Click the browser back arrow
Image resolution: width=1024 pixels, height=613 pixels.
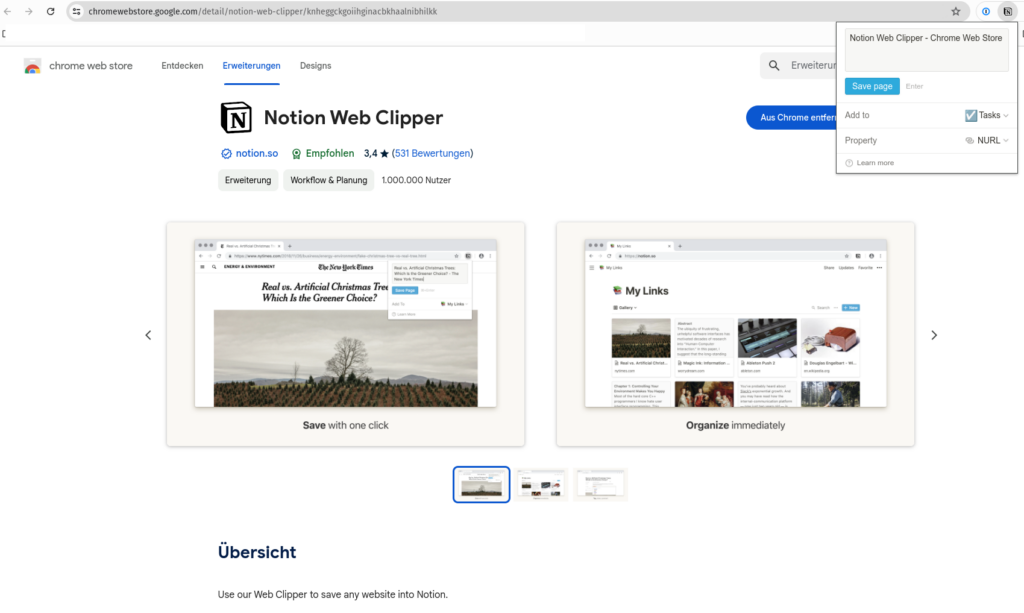tap(8, 11)
